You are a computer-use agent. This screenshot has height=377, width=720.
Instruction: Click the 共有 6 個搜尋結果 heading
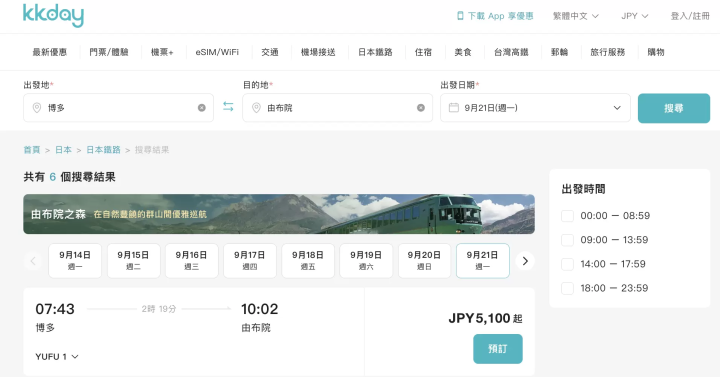pos(69,177)
